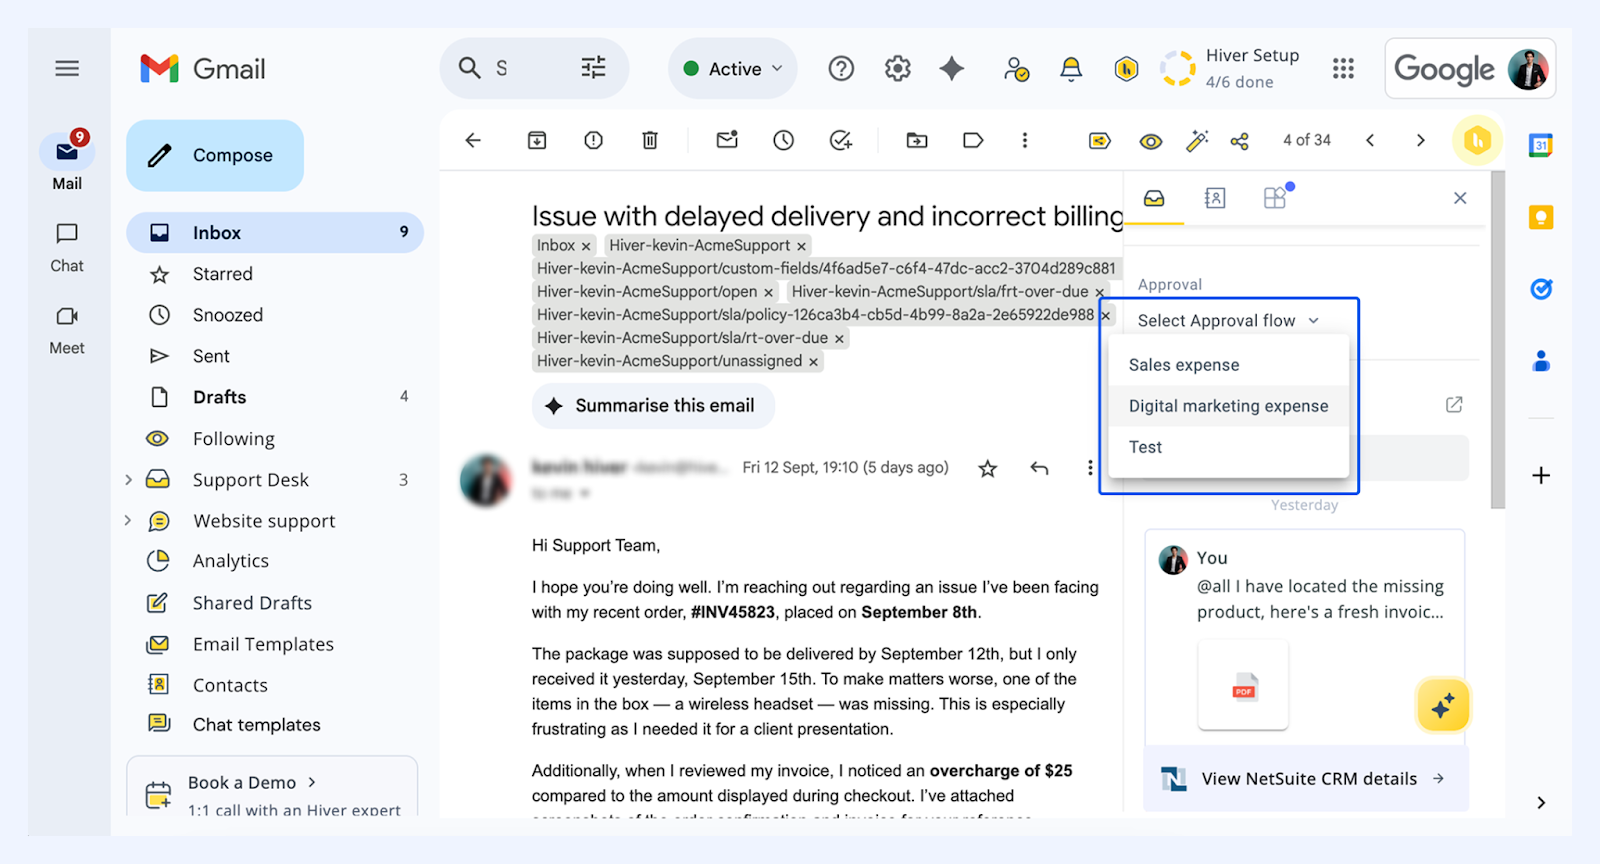1600x864 pixels.
Task: Open the Gmail main menu hamburger
Action: click(x=67, y=68)
